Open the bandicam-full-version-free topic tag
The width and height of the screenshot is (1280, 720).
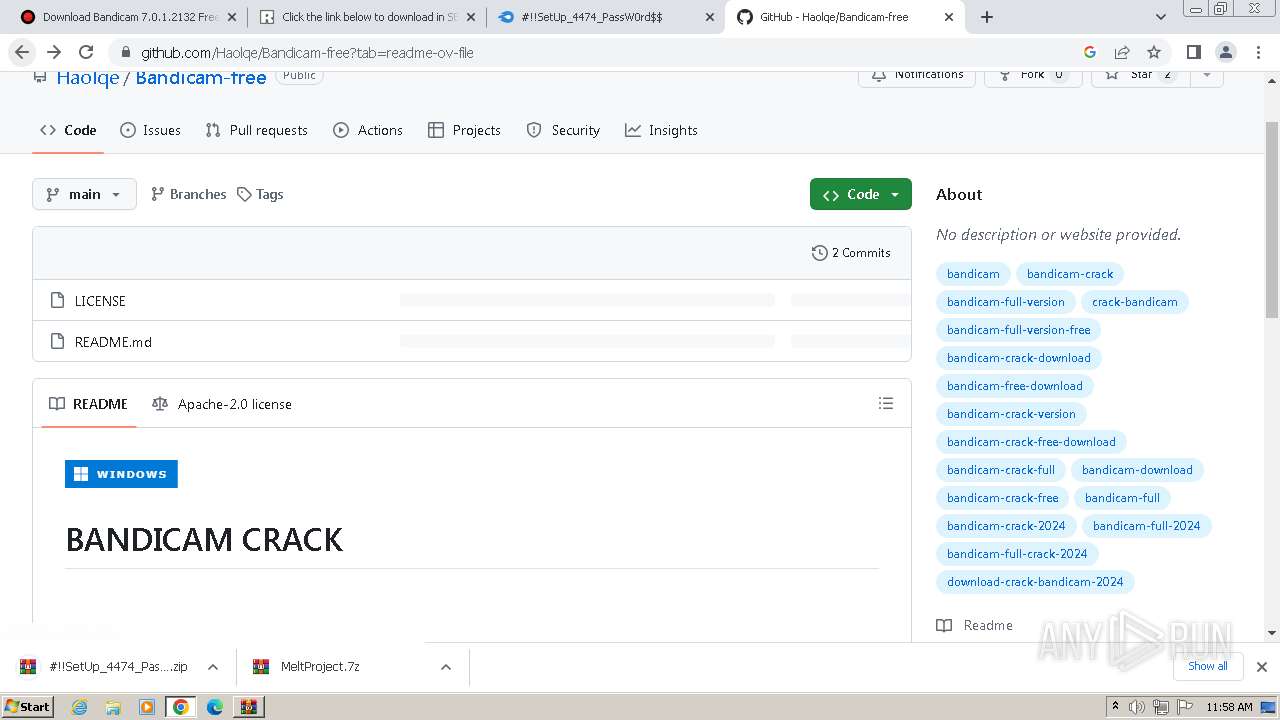point(1019,330)
